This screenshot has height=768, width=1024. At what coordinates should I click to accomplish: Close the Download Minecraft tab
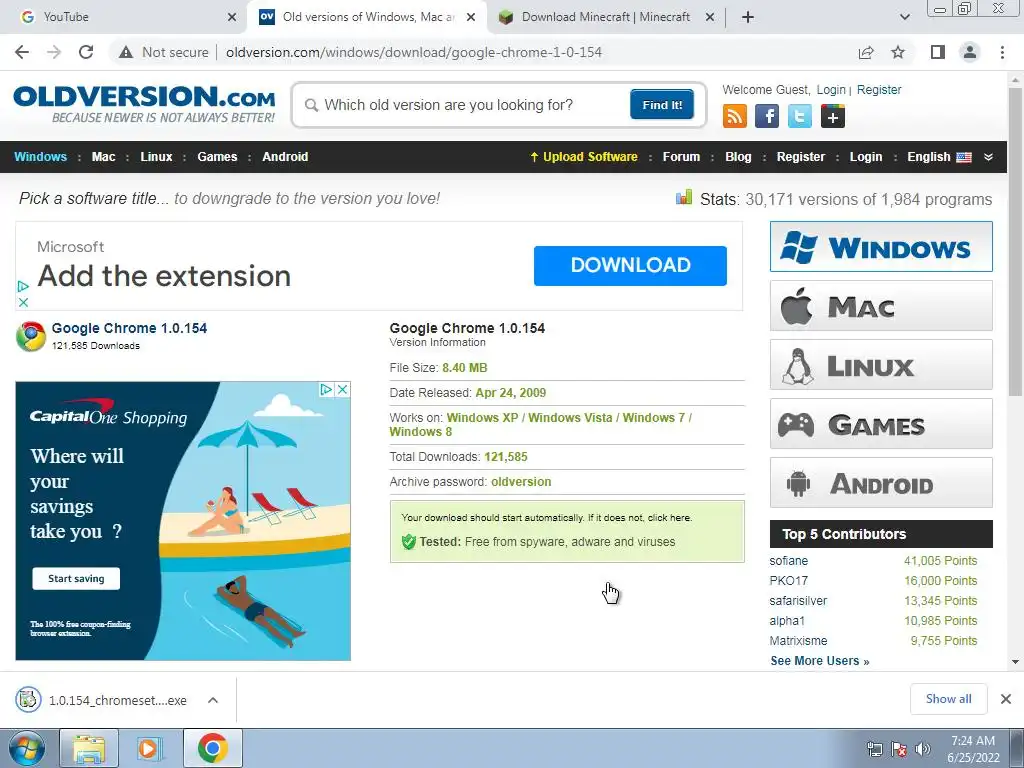point(710,17)
